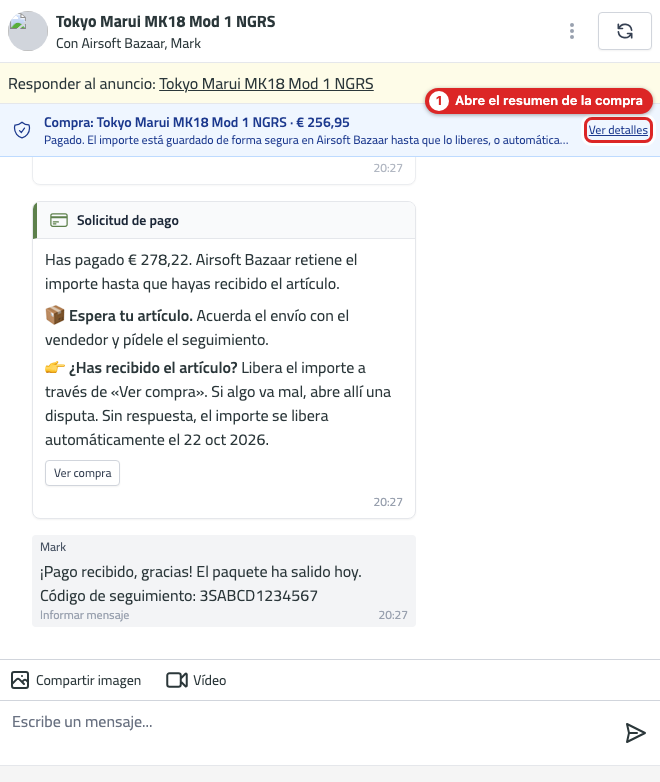Click the Compartir imagen picture icon
The width and height of the screenshot is (660, 782).
(20, 680)
